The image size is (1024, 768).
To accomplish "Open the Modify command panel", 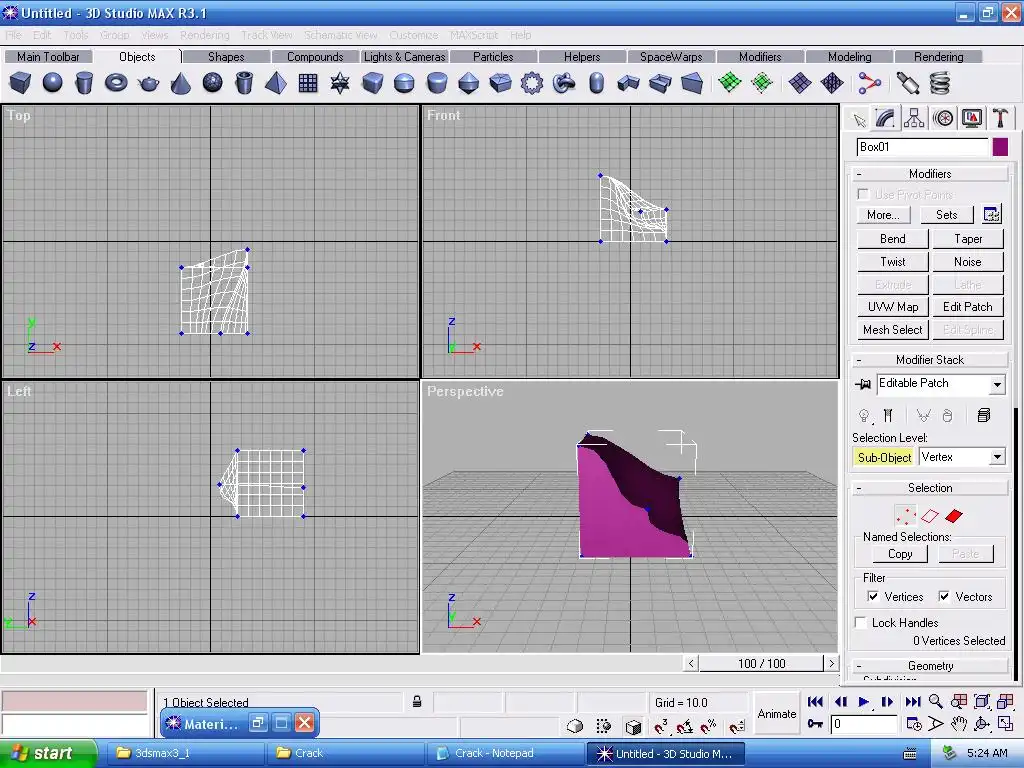I will (x=886, y=118).
